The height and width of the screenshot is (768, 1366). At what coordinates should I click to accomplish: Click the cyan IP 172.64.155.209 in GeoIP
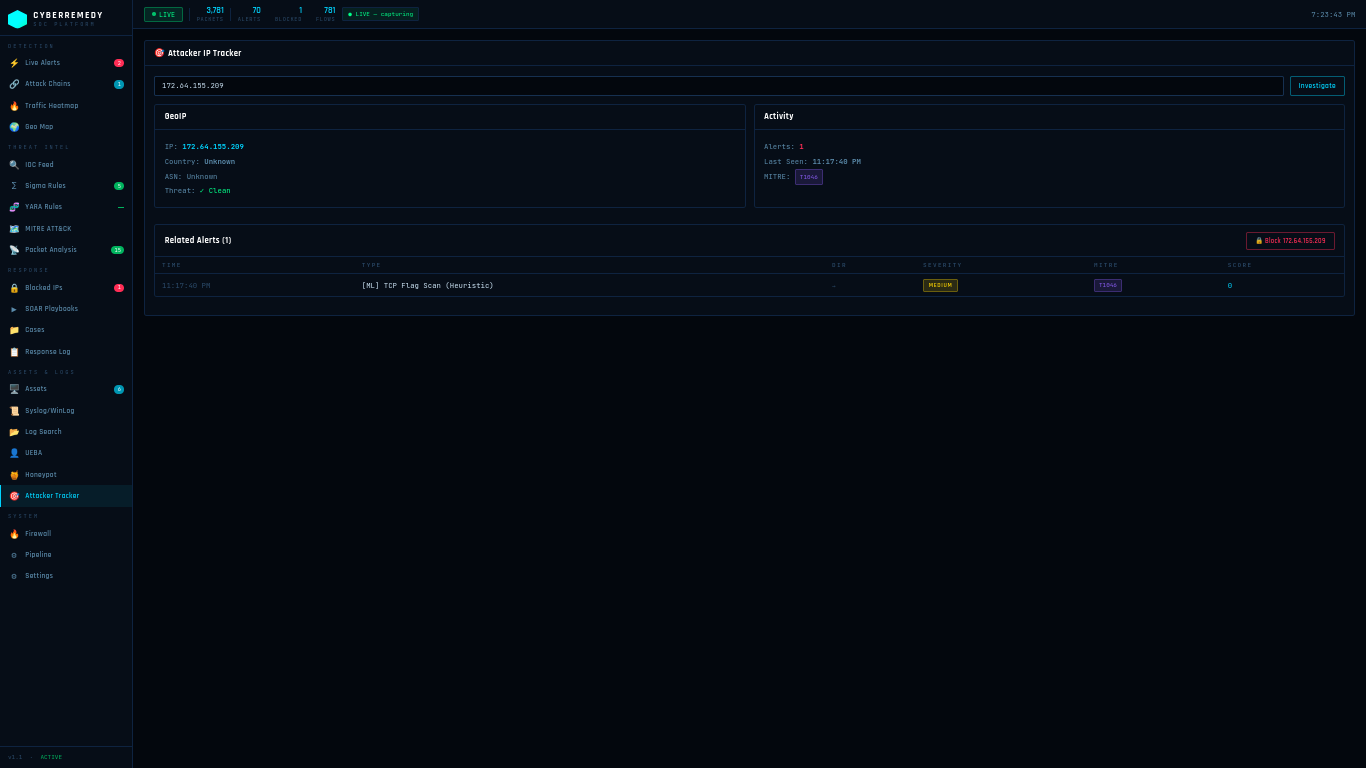[x=213, y=147]
